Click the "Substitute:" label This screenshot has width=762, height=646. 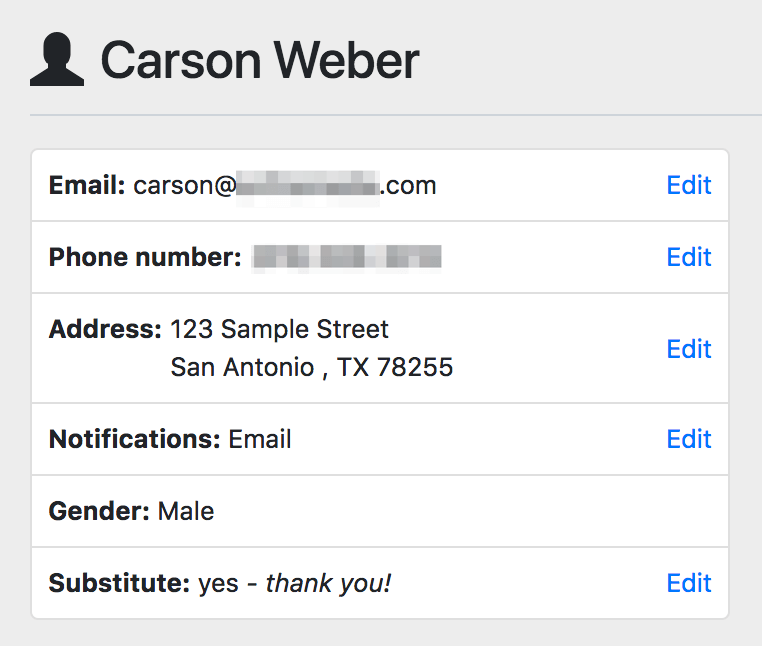tap(119, 583)
